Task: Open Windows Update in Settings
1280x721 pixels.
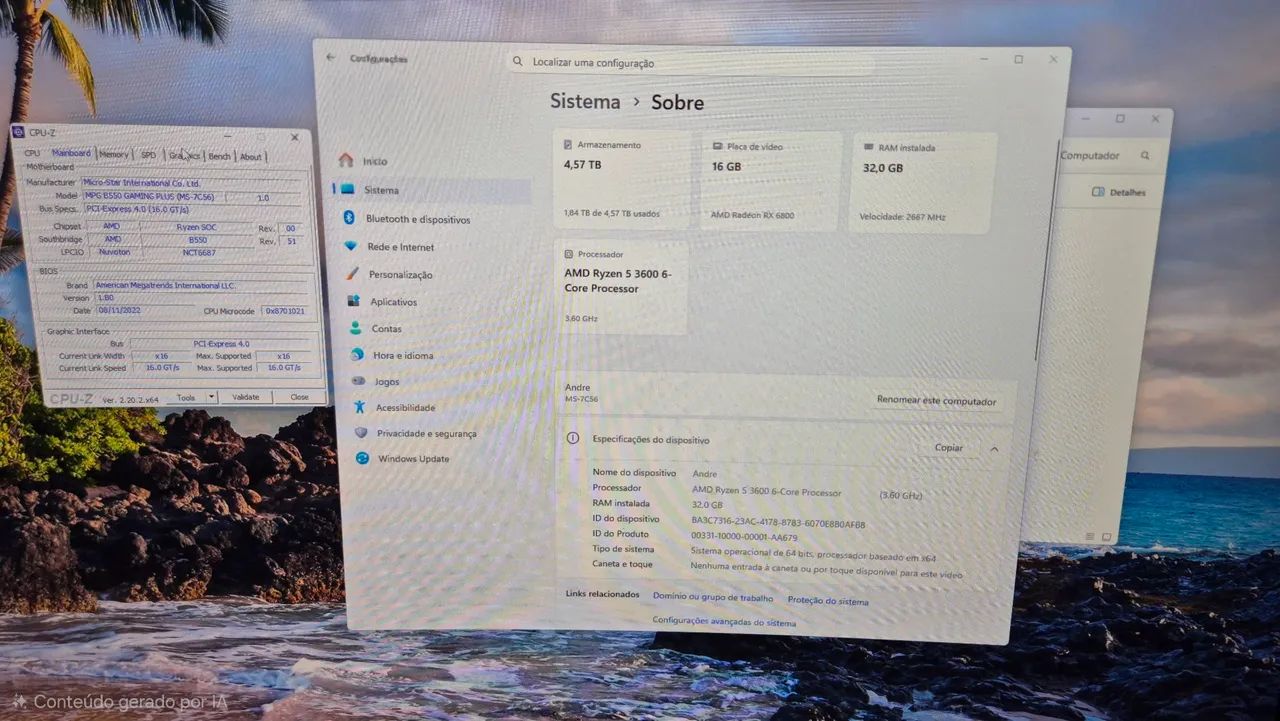Action: 403,458
